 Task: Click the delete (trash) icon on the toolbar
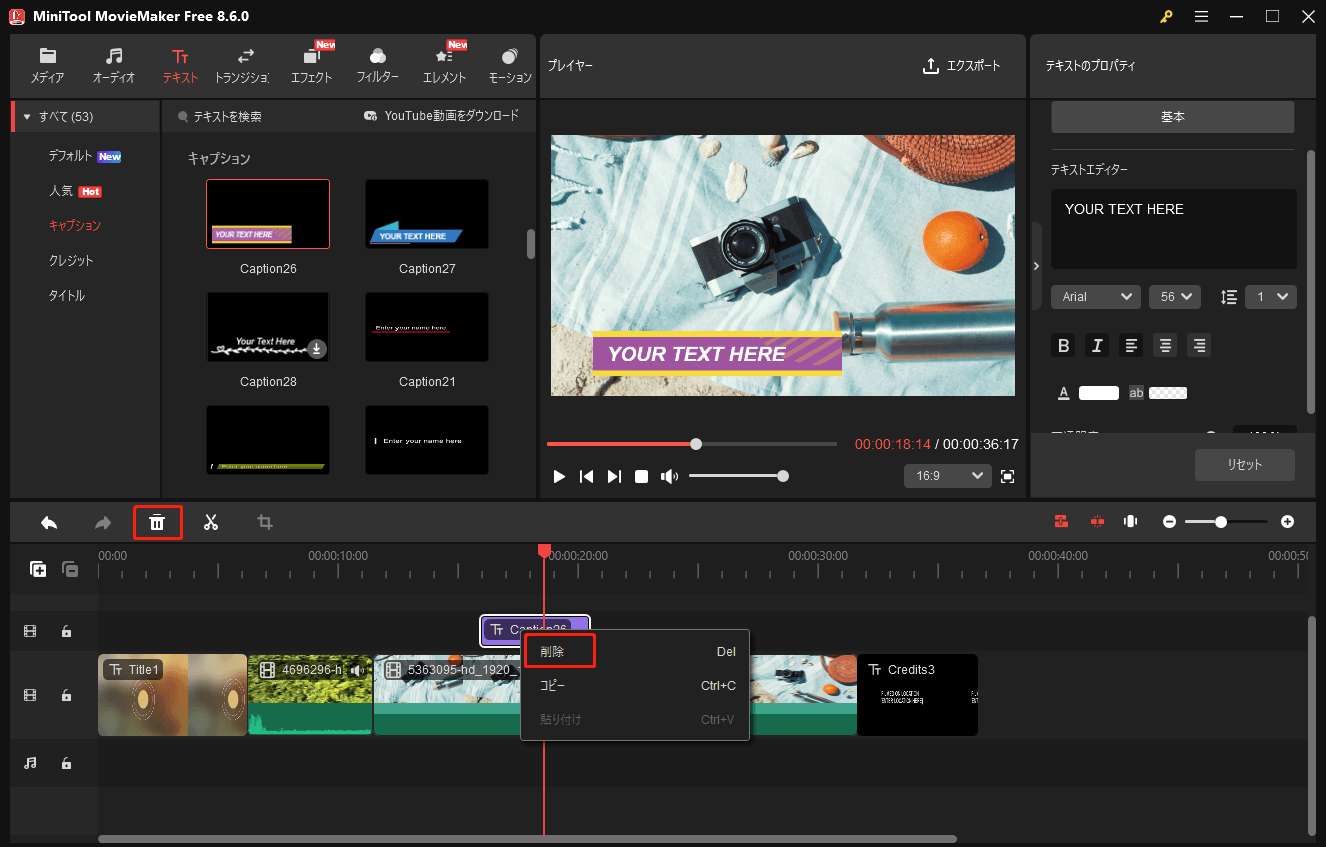pos(157,521)
